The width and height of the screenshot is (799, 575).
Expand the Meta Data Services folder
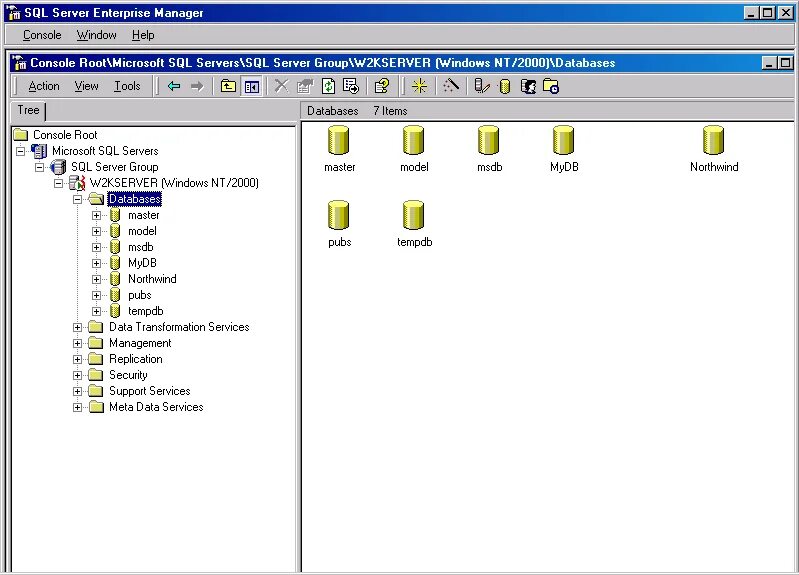[77, 407]
